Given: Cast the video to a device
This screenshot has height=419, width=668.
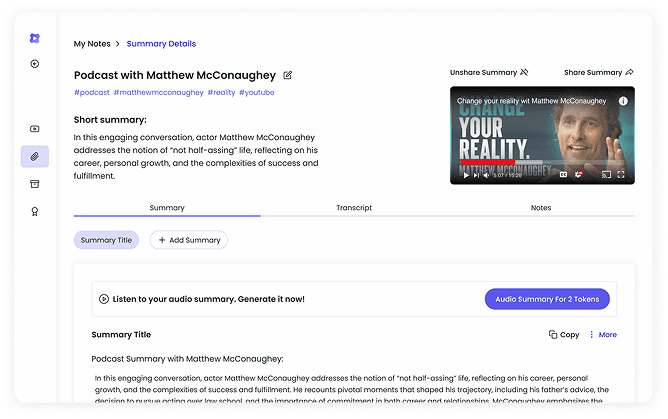Looking at the screenshot, I should tap(606, 175).
